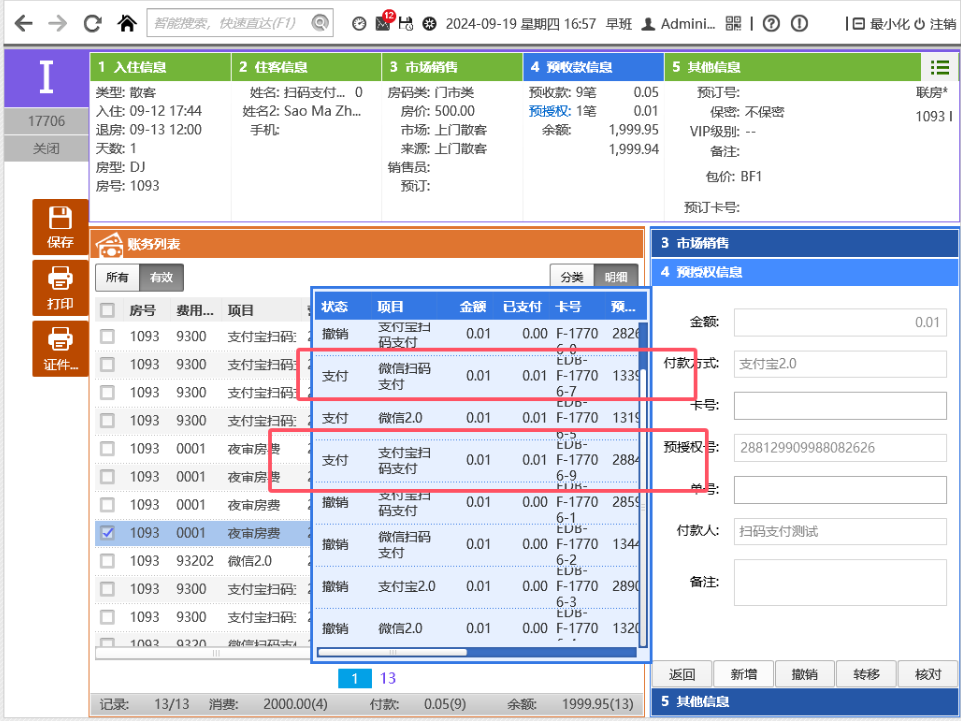
Task: Click the home icon in the top toolbar
Action: click(x=127, y=22)
